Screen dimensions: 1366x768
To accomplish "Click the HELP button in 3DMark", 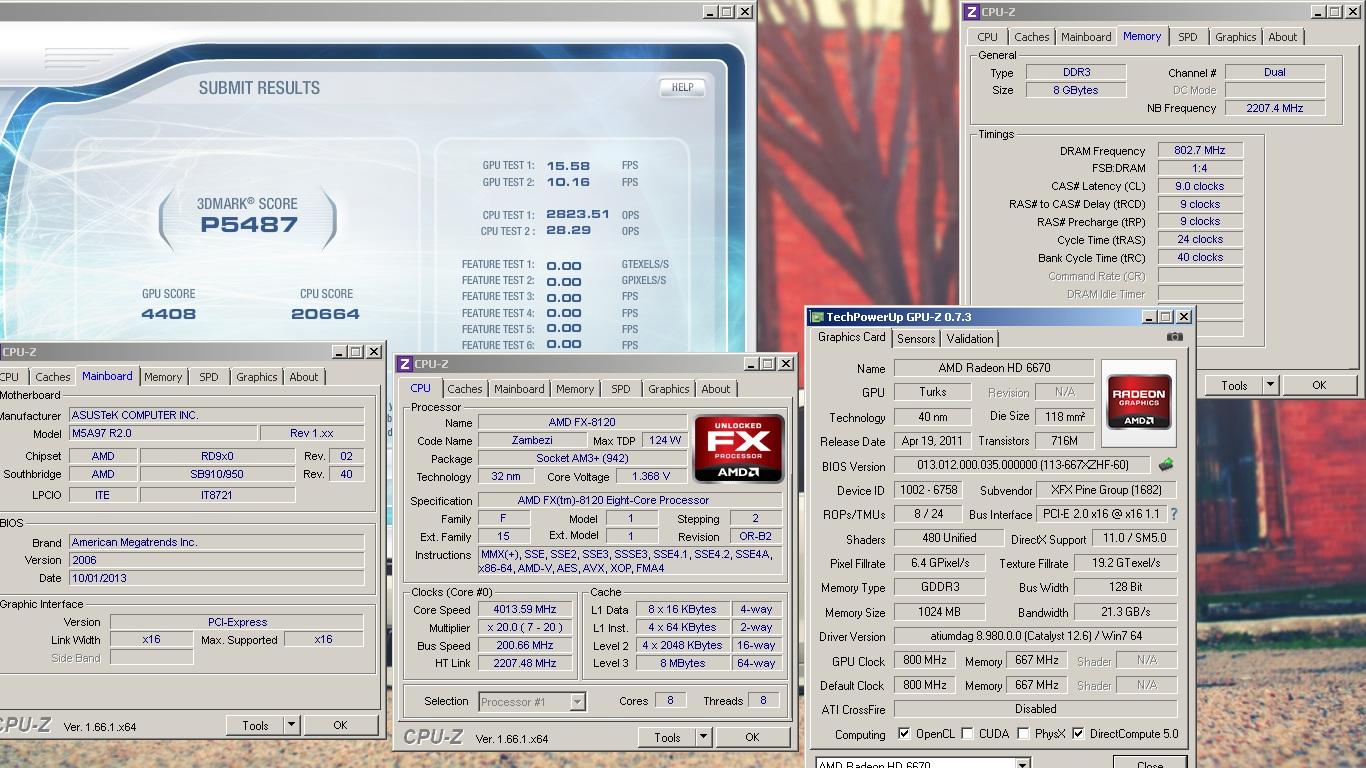I will [682, 88].
